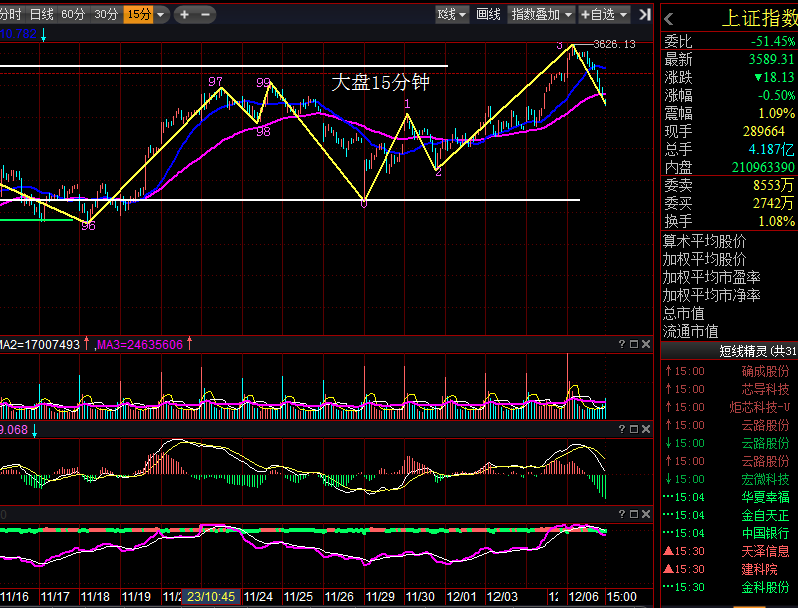The image size is (798, 608).
Task: Open 天泽信息 alert row
Action: click(729, 551)
